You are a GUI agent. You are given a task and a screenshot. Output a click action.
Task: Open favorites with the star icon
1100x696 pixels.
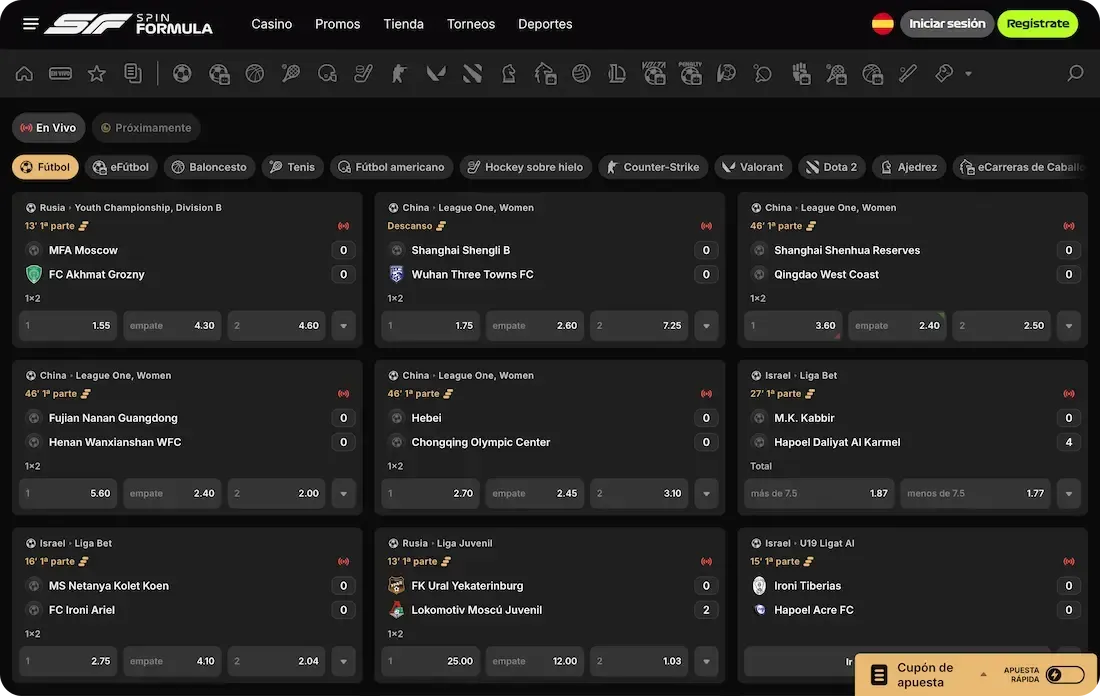[97, 73]
